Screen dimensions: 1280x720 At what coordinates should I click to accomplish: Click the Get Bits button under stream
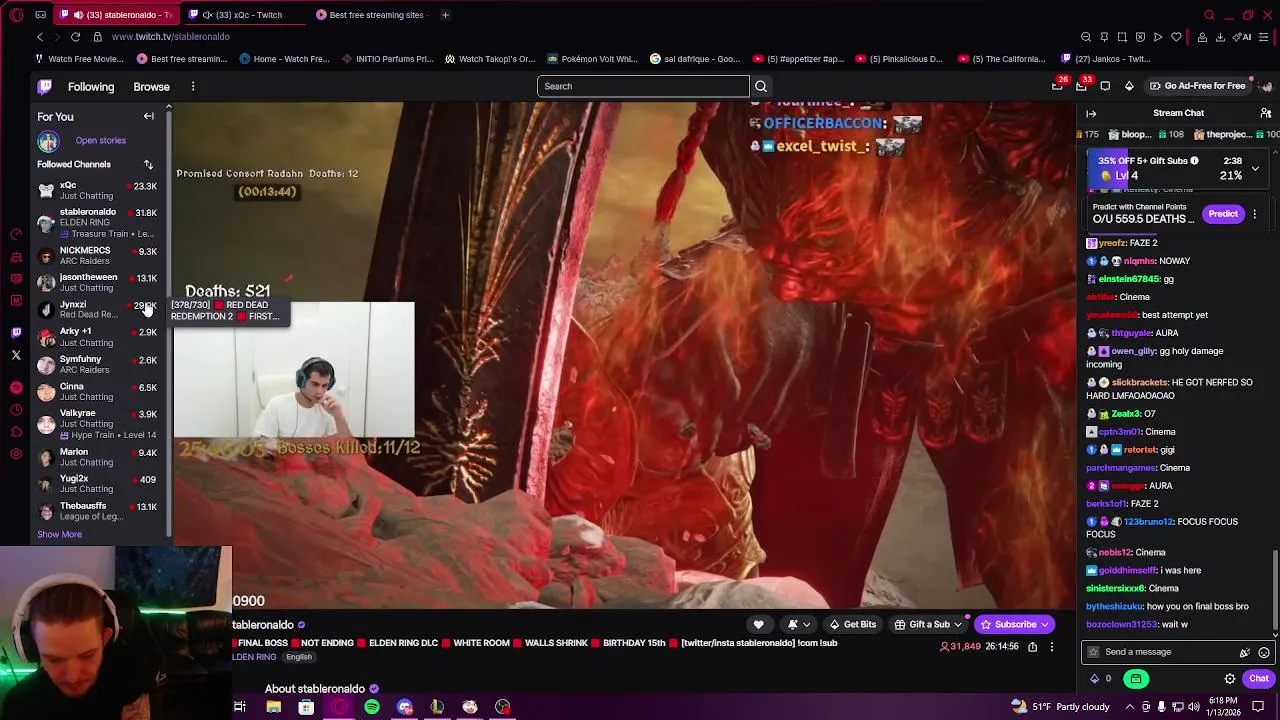tap(853, 624)
